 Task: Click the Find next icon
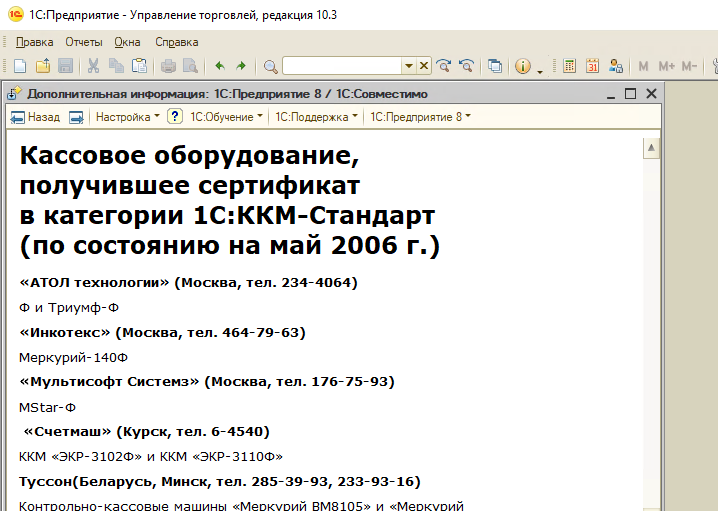coord(443,66)
